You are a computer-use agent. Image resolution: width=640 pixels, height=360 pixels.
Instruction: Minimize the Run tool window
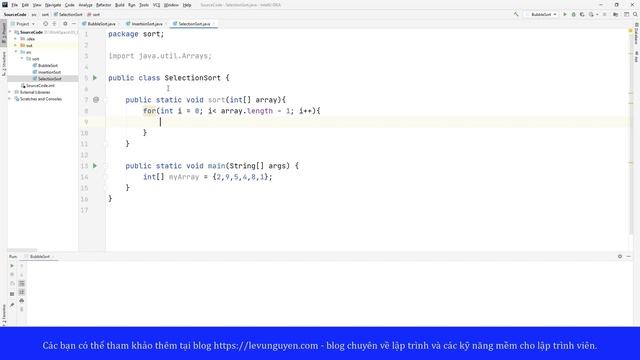coord(629,256)
